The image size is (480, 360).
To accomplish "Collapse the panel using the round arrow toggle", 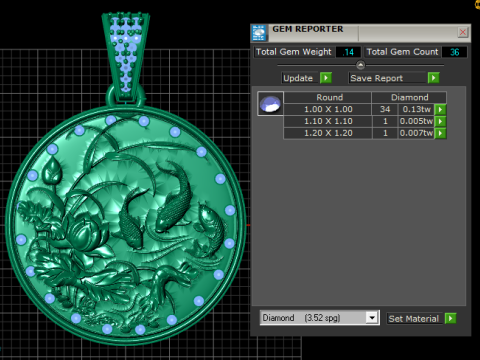I will pos(361,65).
